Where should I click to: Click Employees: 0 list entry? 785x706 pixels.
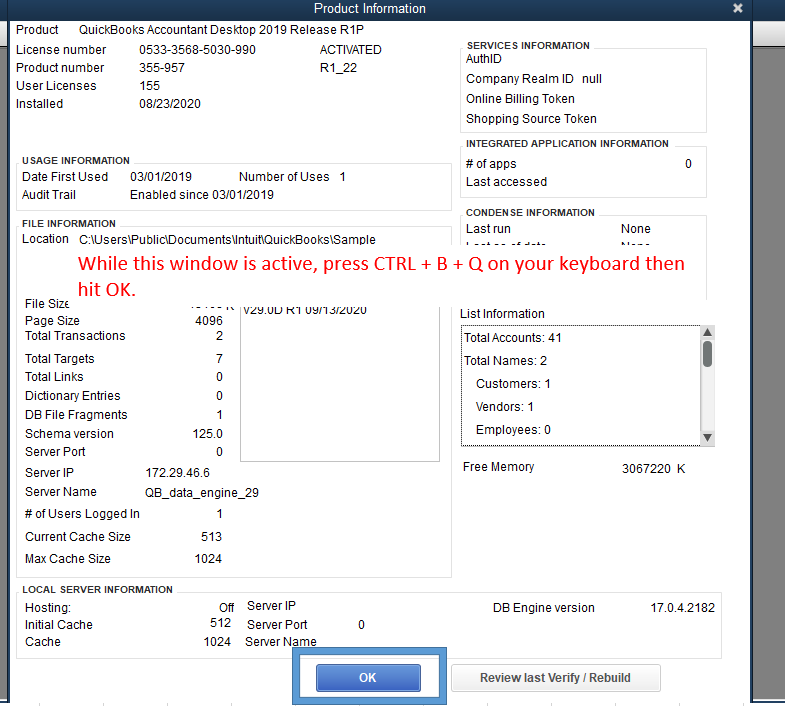click(x=513, y=430)
